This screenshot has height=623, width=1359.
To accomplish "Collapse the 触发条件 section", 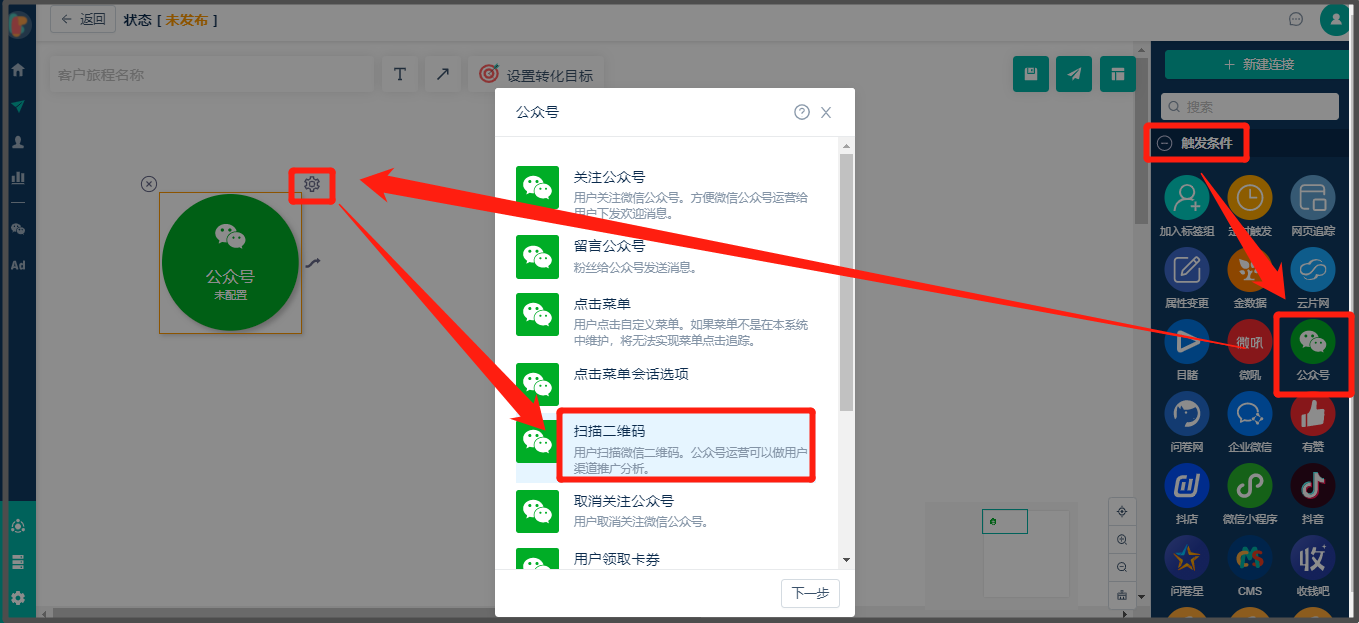I will (1164, 143).
